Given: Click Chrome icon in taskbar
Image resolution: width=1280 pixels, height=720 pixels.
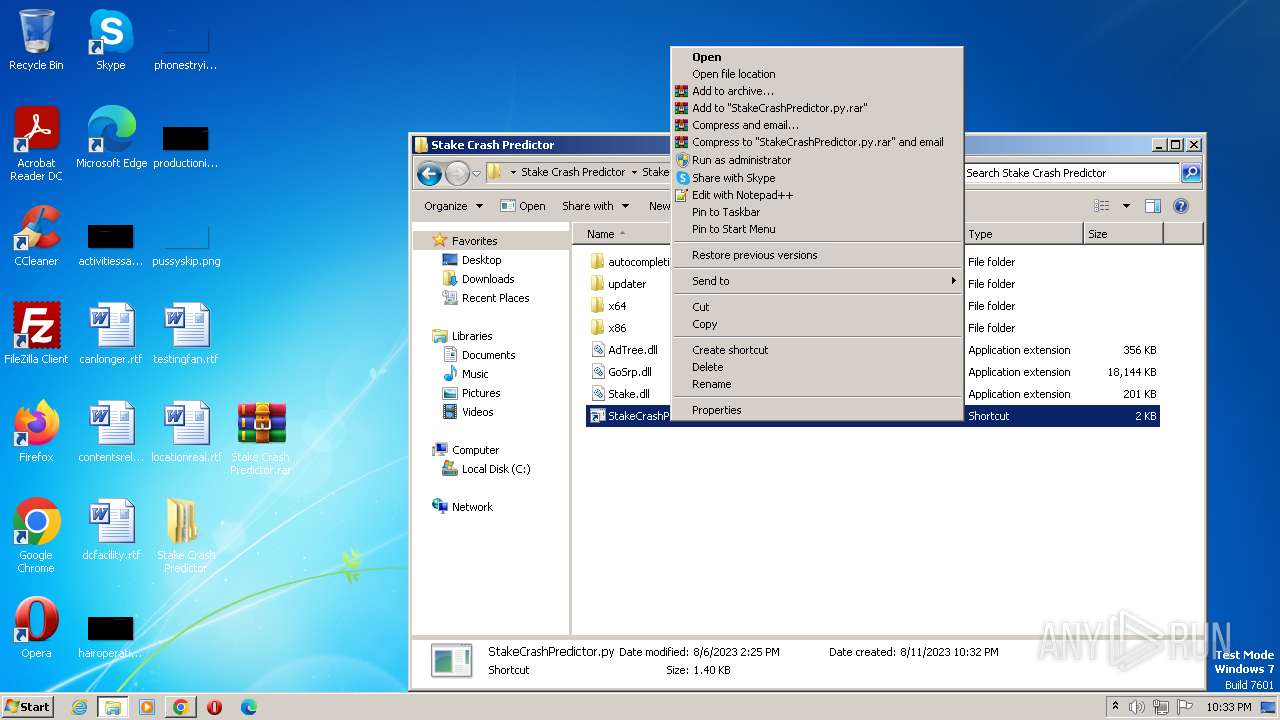Looking at the screenshot, I should click(x=180, y=707).
